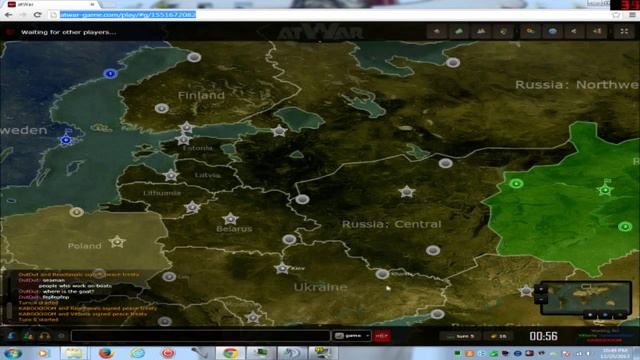Select the Belarus capital star
The height and width of the screenshot is (360, 640).
[231, 219]
